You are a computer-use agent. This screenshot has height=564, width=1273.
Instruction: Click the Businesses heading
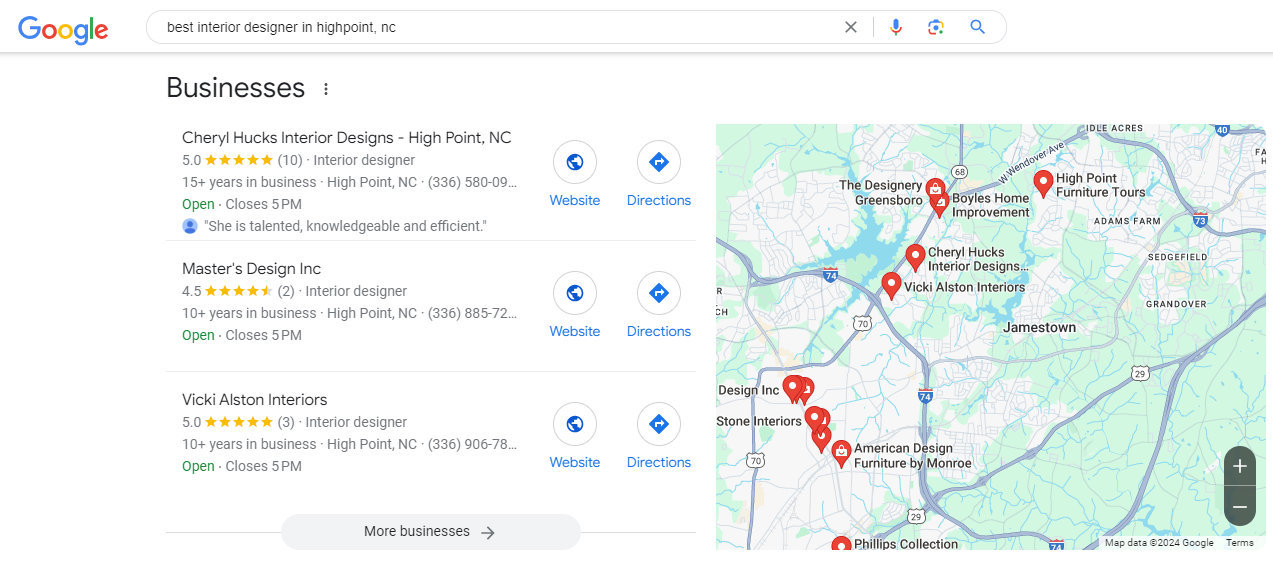point(236,88)
